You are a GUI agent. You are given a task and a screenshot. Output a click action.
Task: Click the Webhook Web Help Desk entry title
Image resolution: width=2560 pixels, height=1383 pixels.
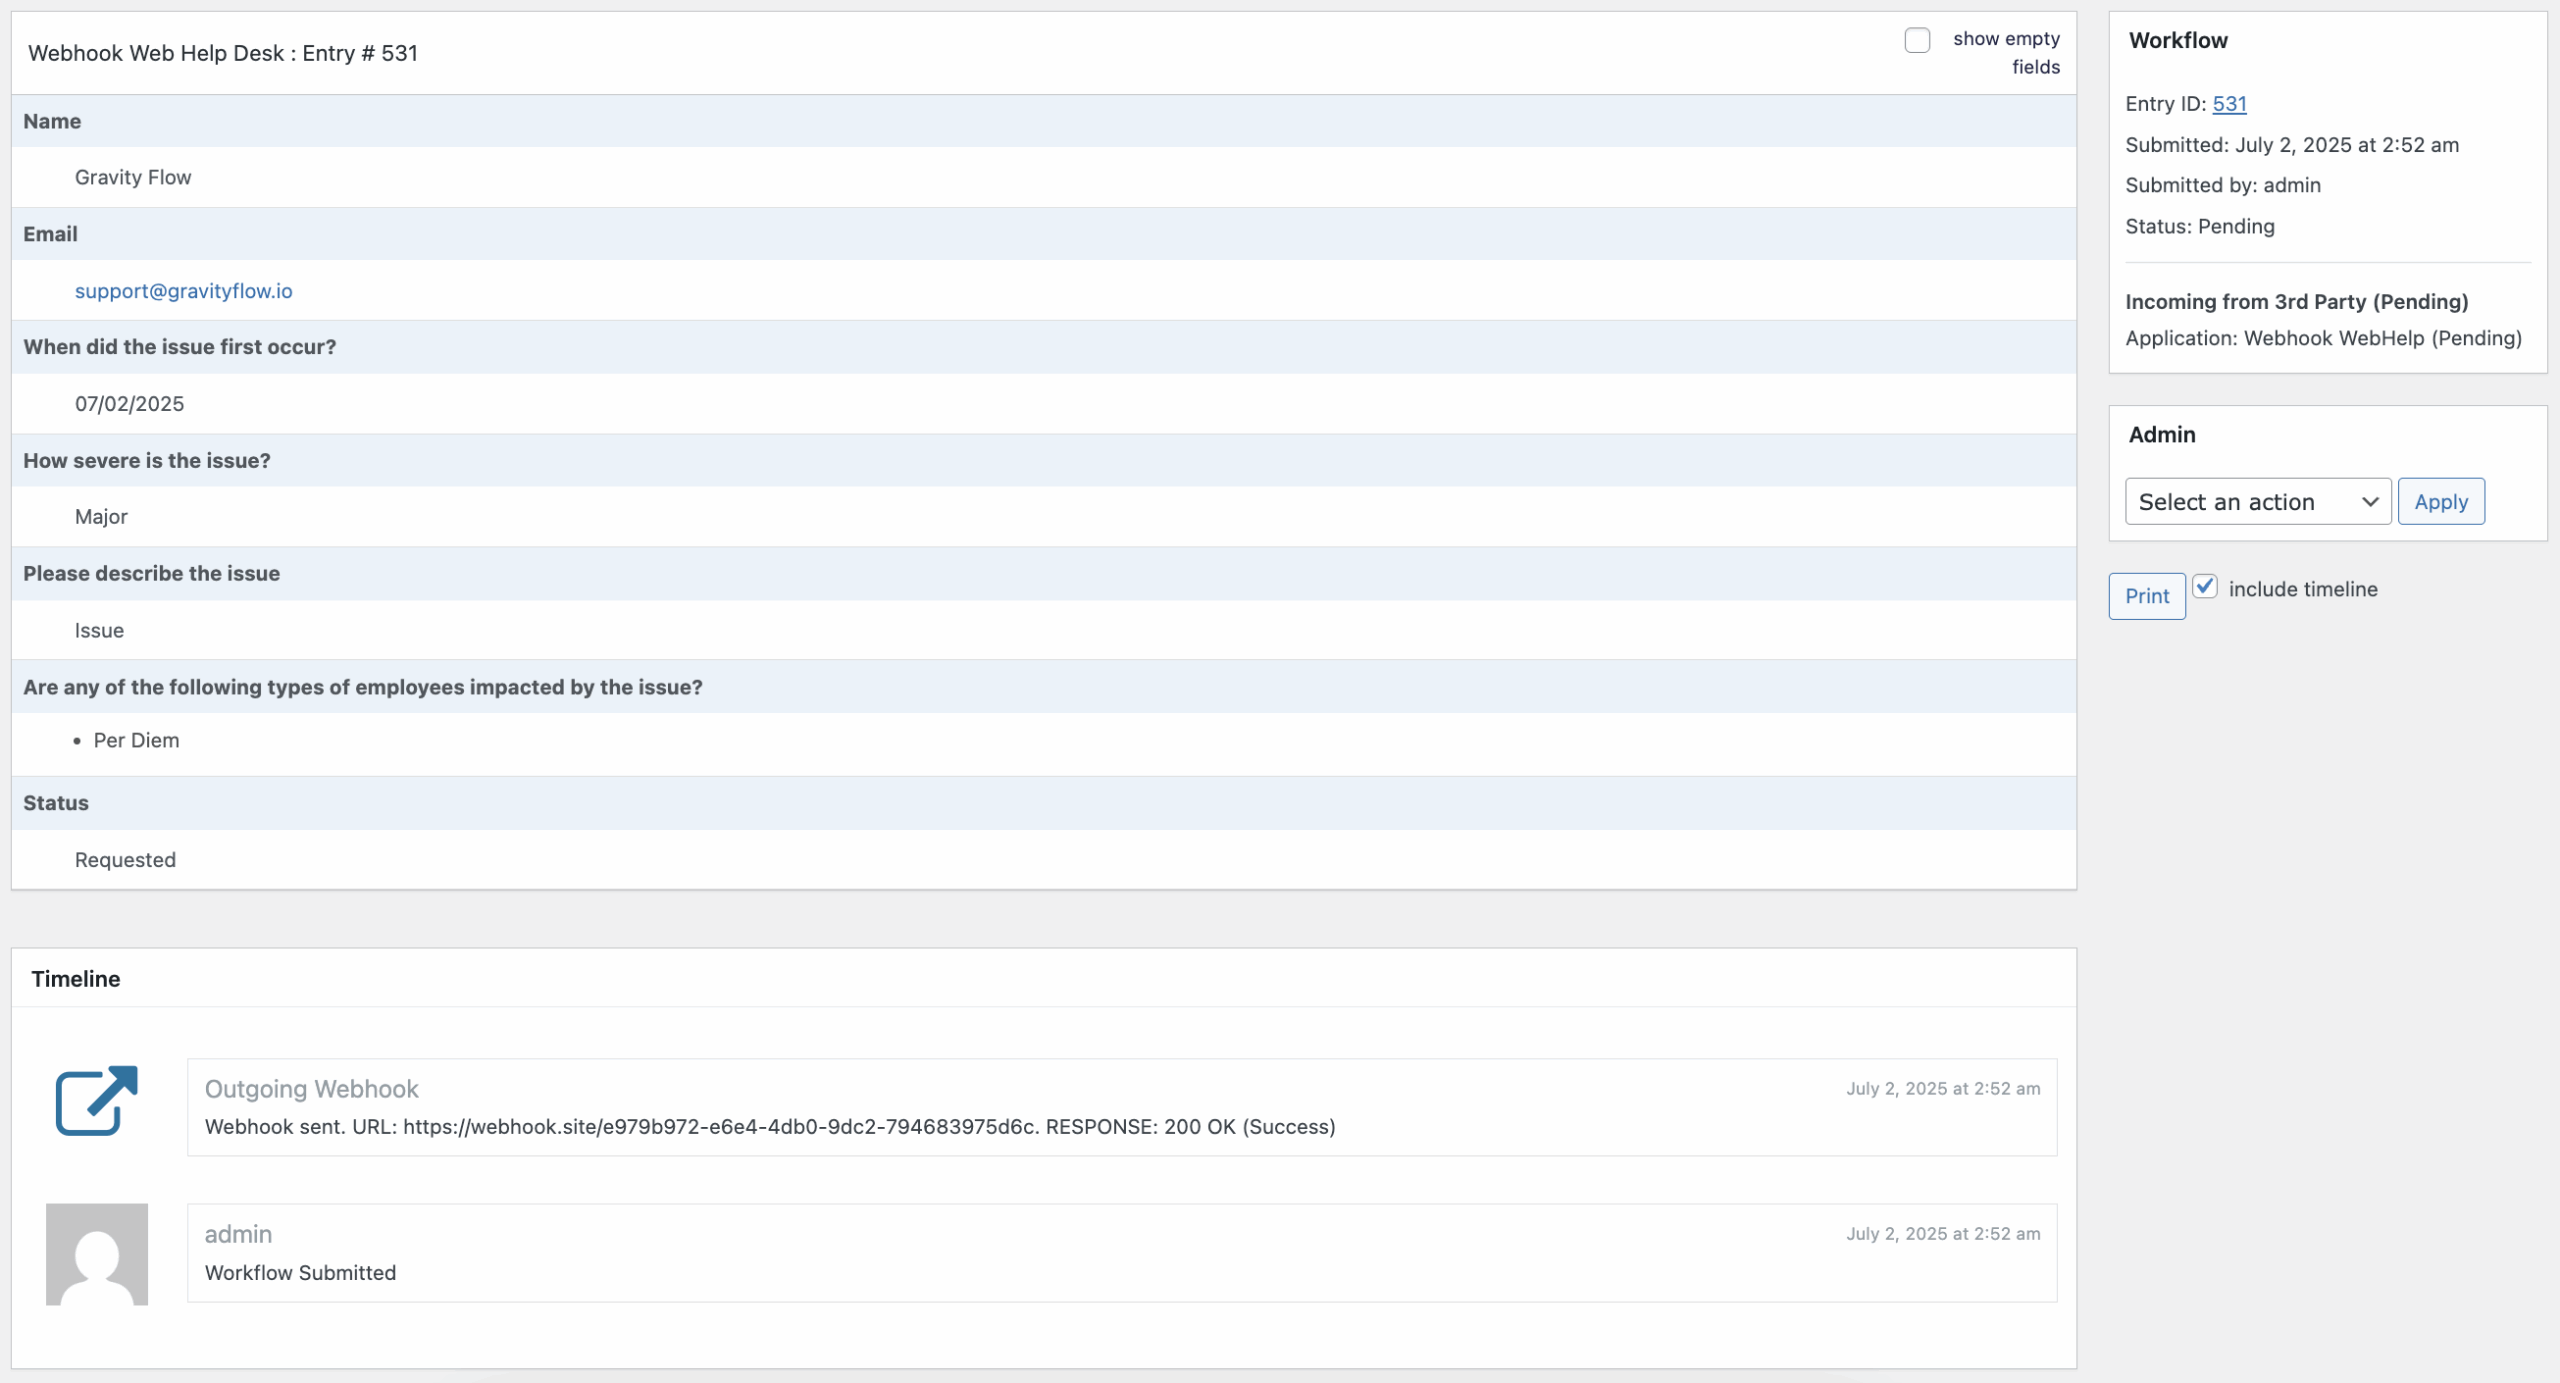[223, 53]
